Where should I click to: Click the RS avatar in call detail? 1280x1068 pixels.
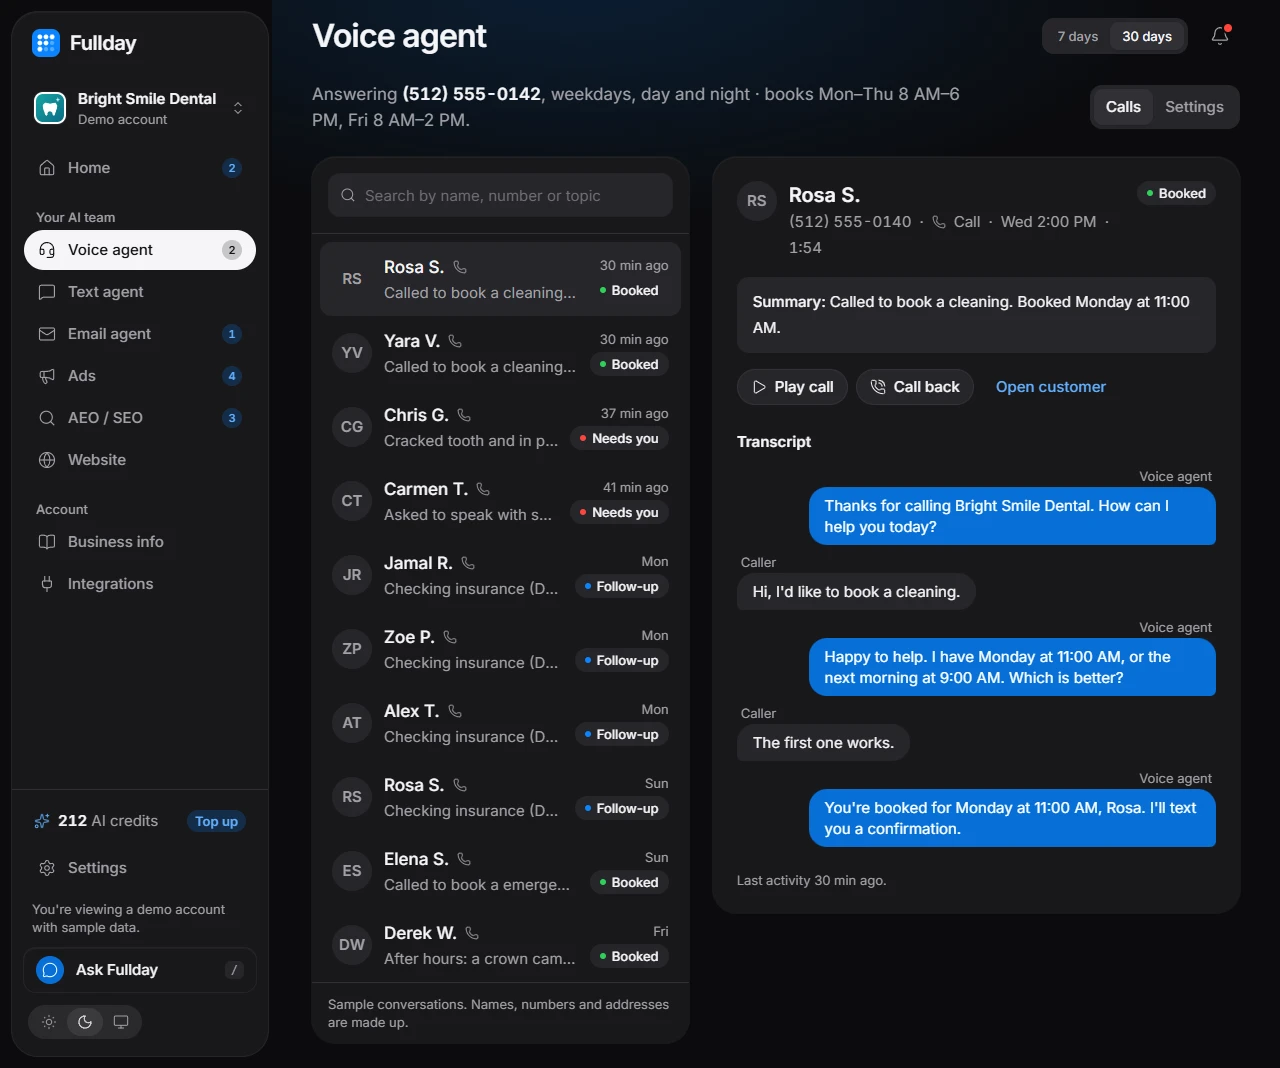(757, 201)
